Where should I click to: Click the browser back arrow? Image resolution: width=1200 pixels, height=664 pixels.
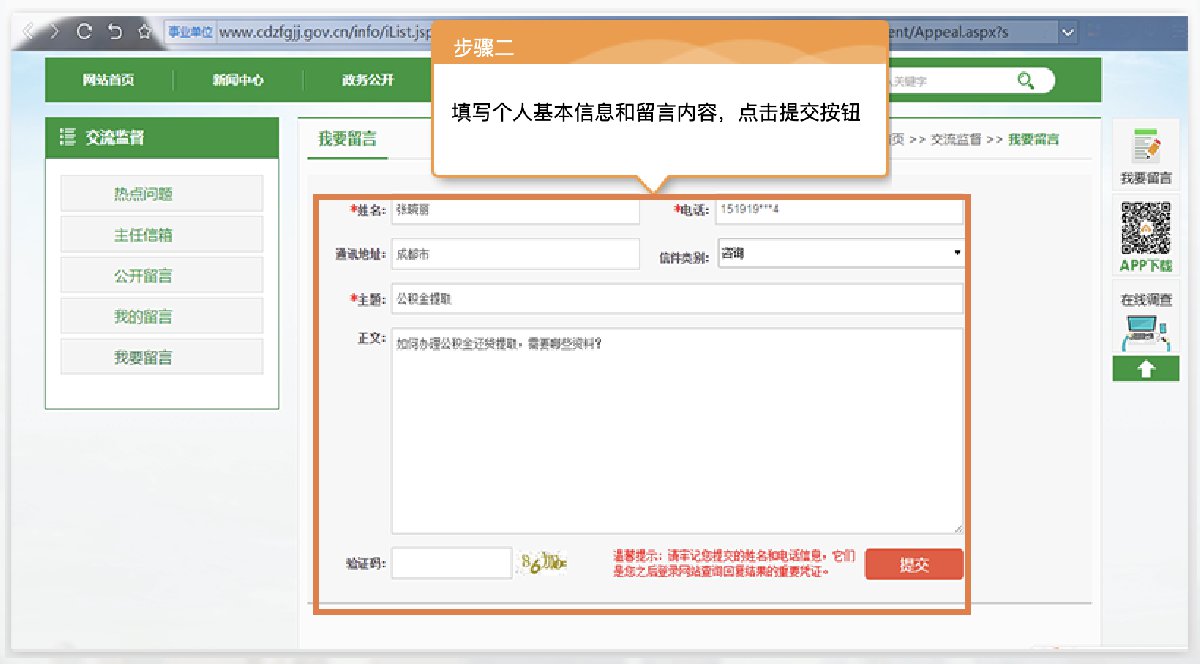click(27, 32)
